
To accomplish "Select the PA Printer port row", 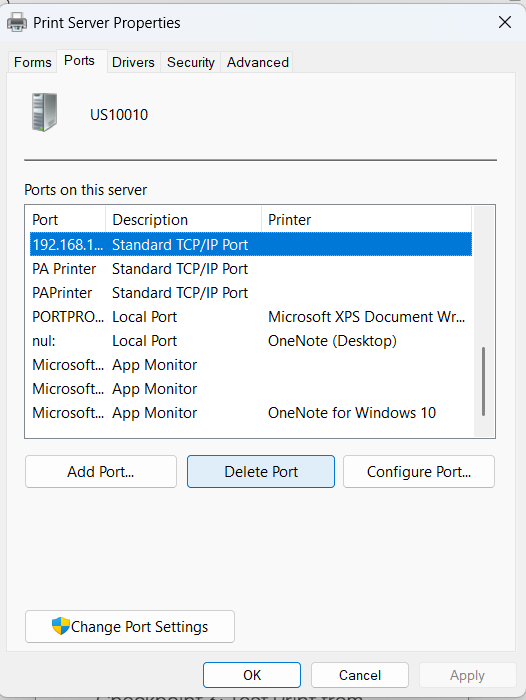I will 251,269.
